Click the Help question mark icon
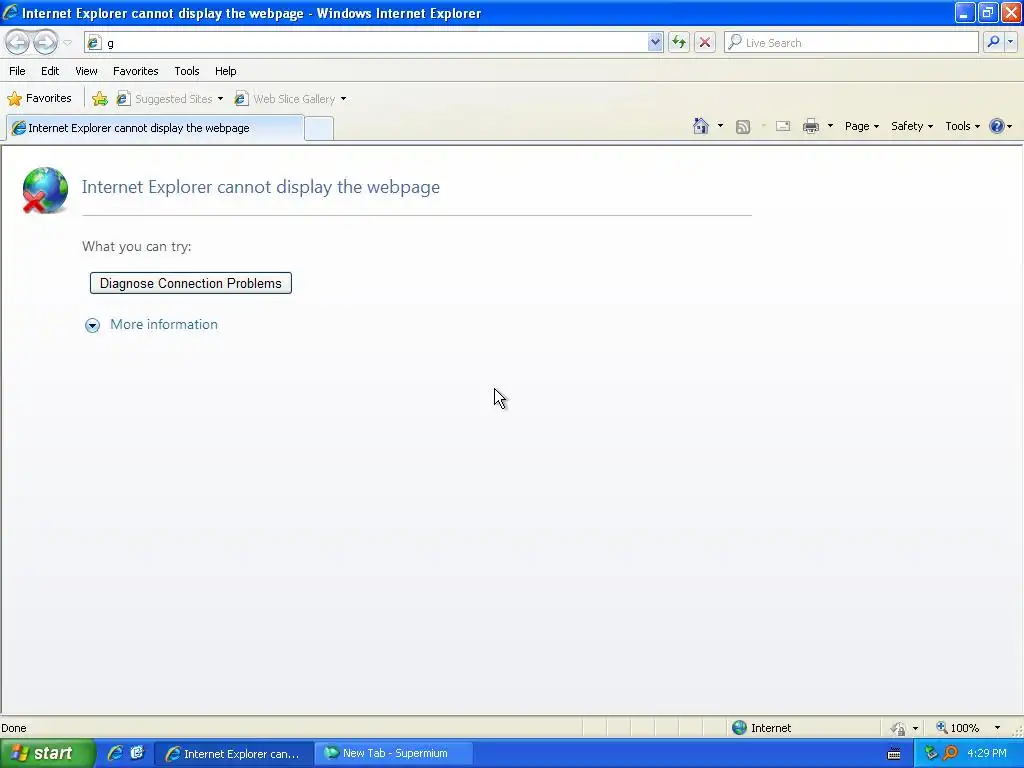Viewport: 1024px width, 768px height. (997, 126)
